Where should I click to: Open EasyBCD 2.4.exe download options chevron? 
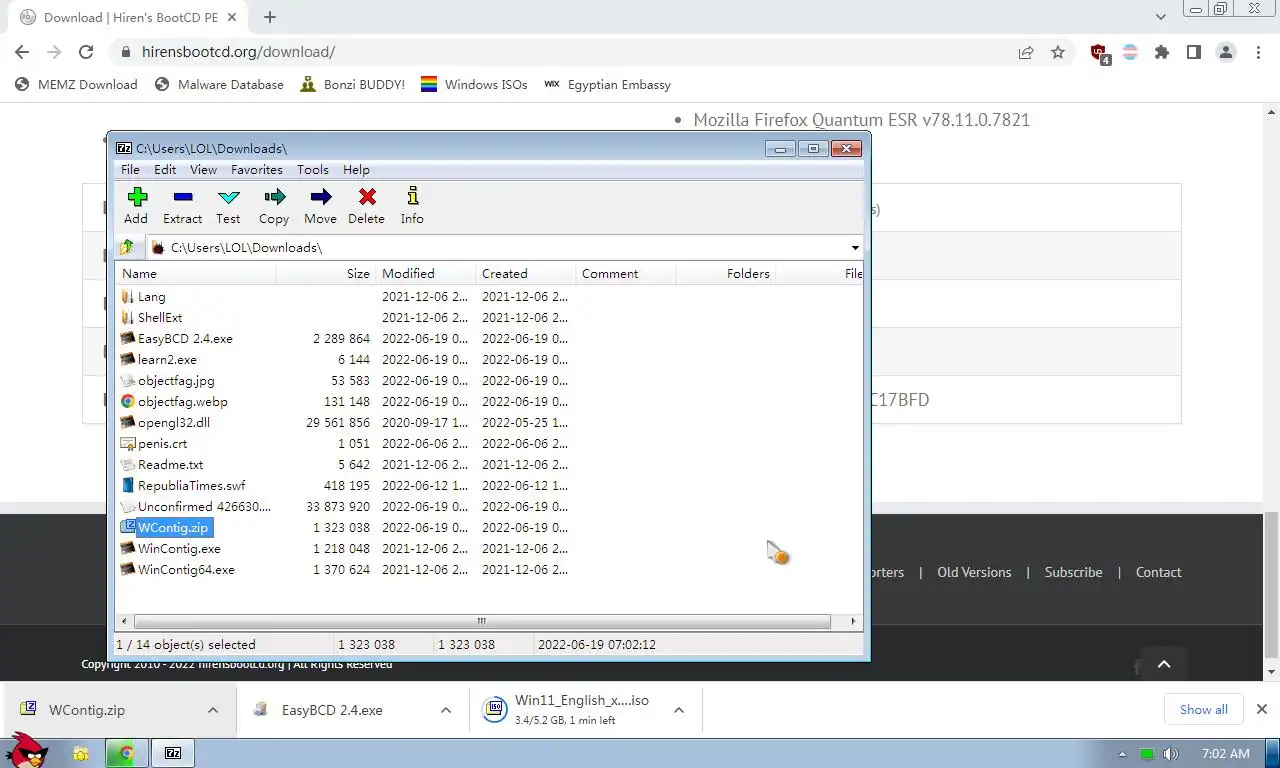point(446,710)
